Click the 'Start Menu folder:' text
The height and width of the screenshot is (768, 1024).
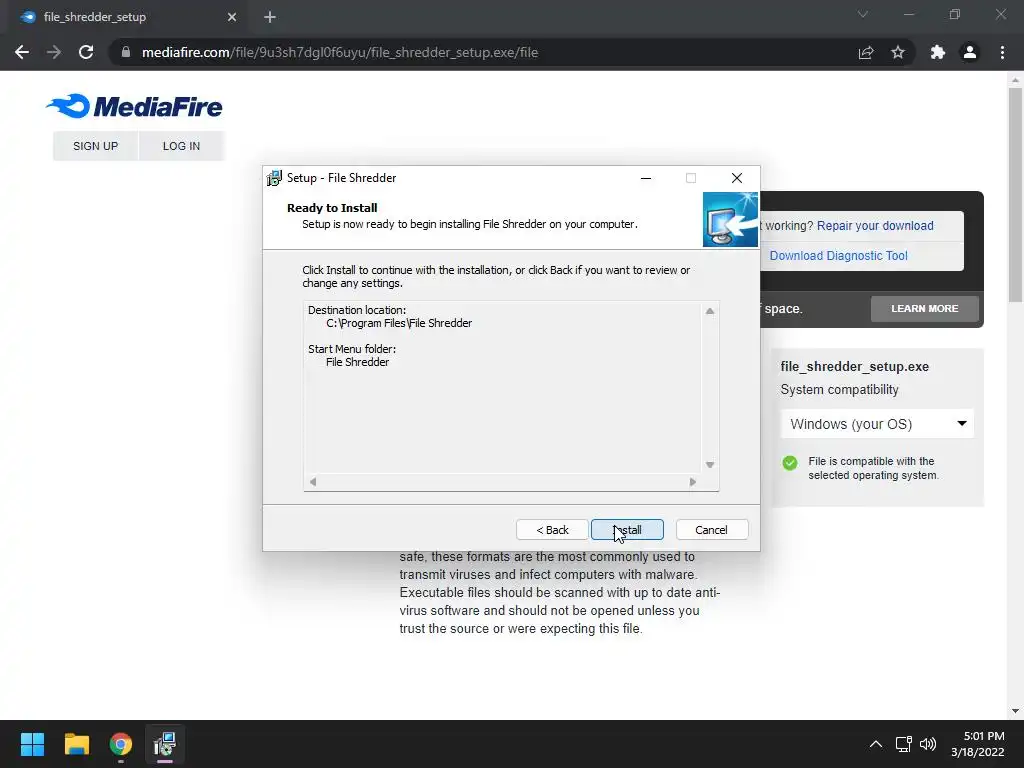click(352, 349)
